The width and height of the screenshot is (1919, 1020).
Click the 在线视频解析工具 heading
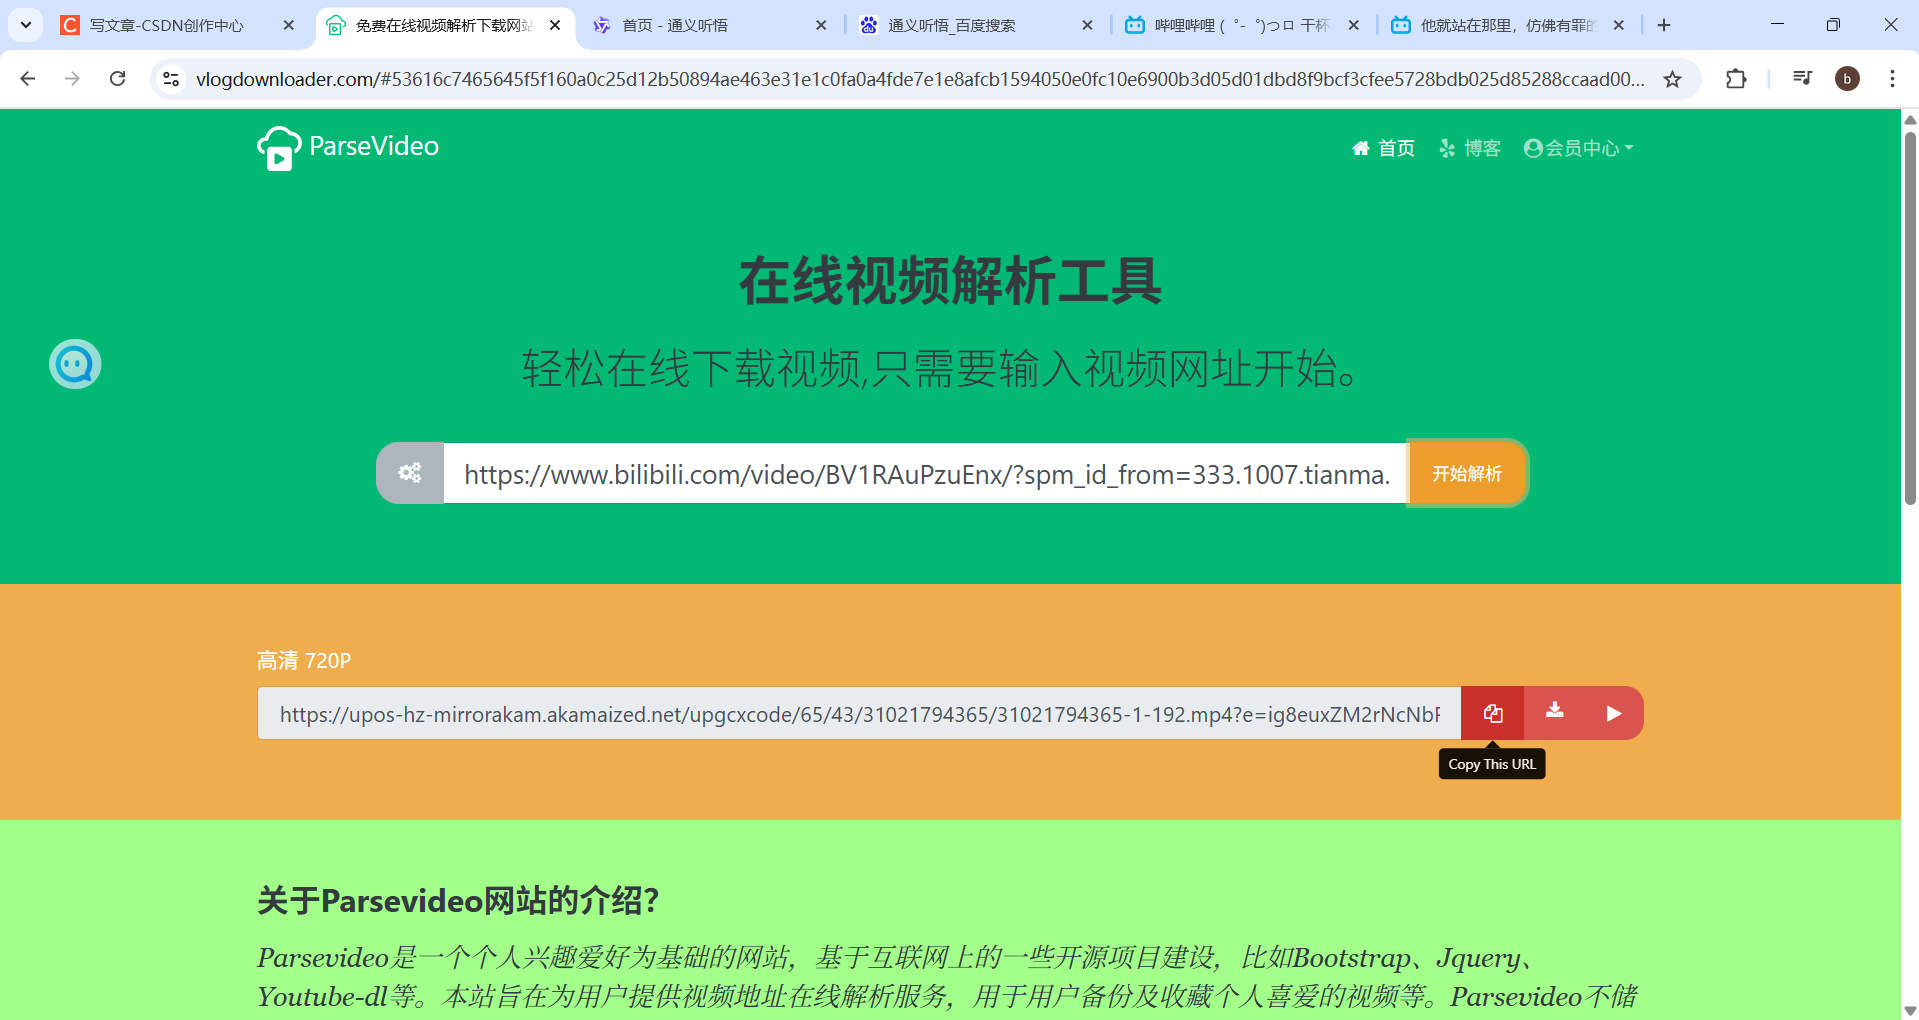[950, 281]
